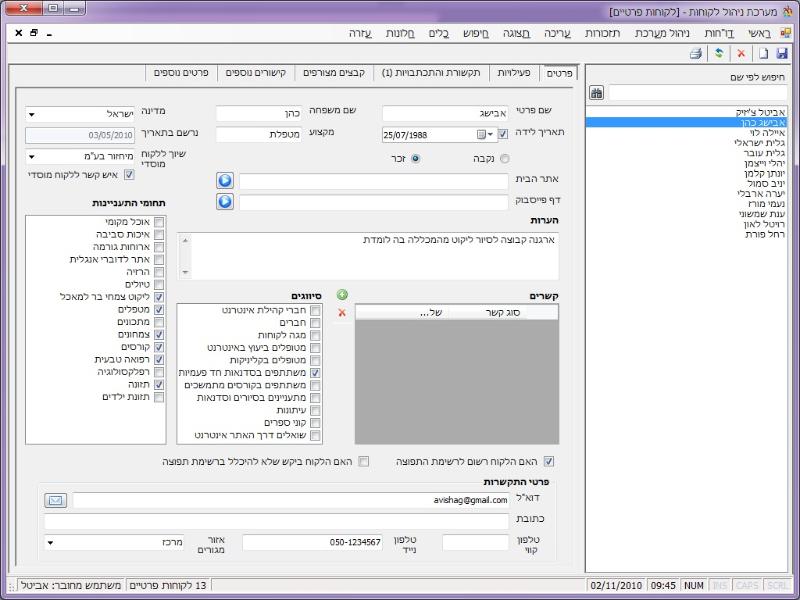The height and width of the screenshot is (600, 800).
Task: Click the printer toolbar icon
Action: point(696,54)
